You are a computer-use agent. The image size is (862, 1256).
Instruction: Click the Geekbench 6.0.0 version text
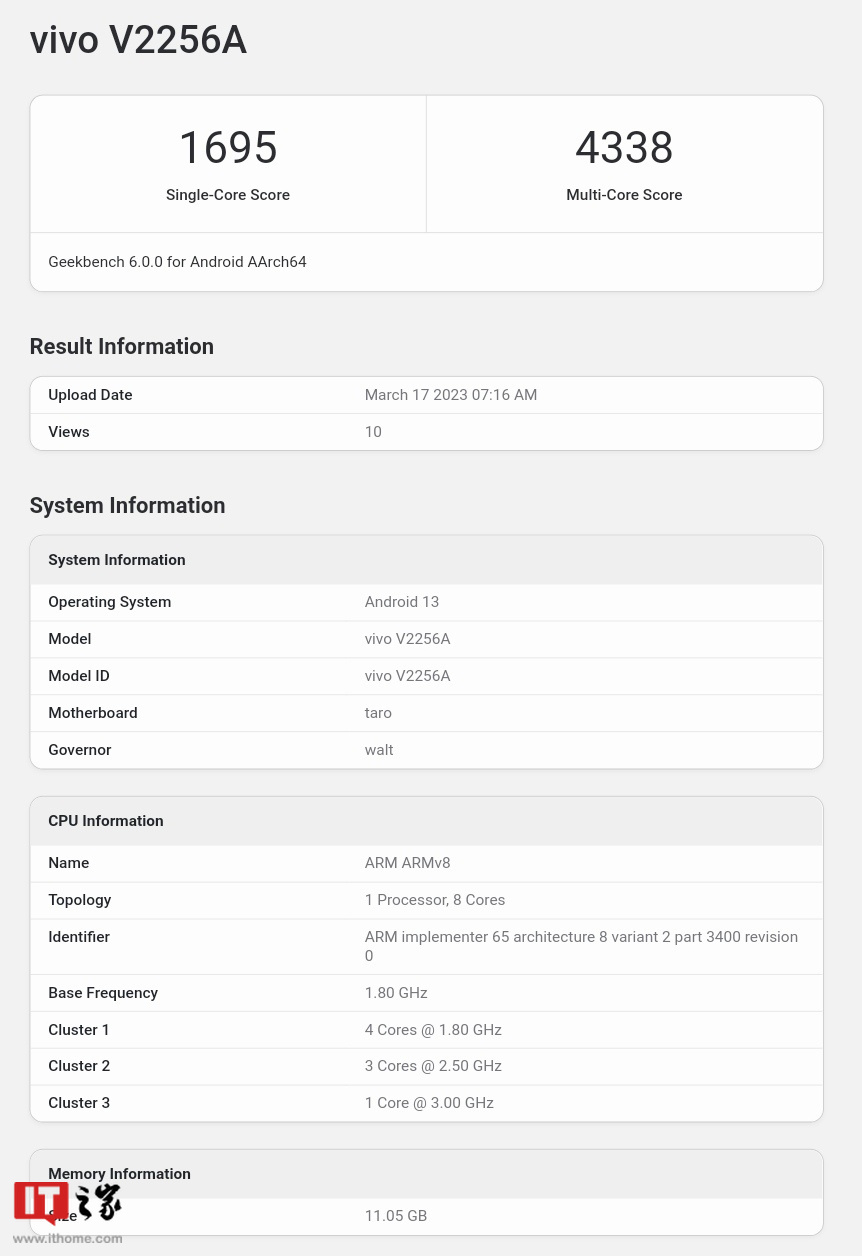pos(177,262)
